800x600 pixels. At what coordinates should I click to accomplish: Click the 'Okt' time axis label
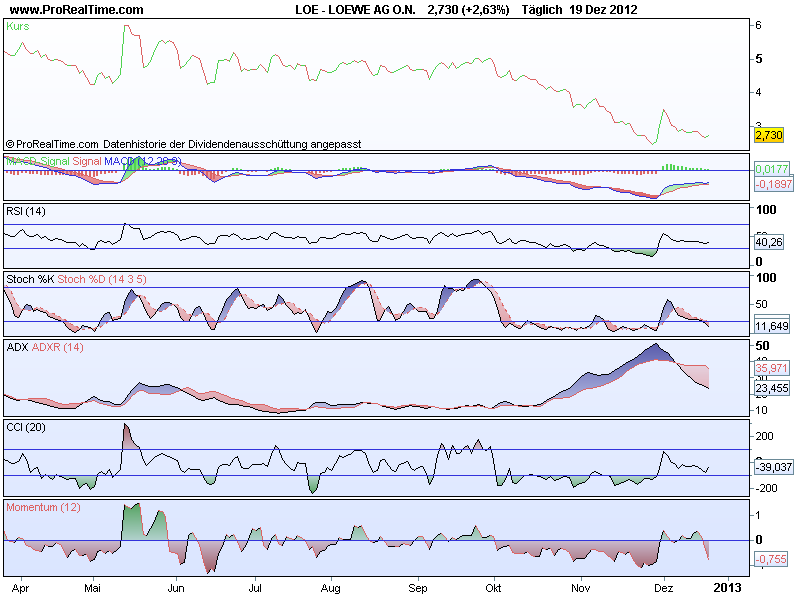[493, 588]
